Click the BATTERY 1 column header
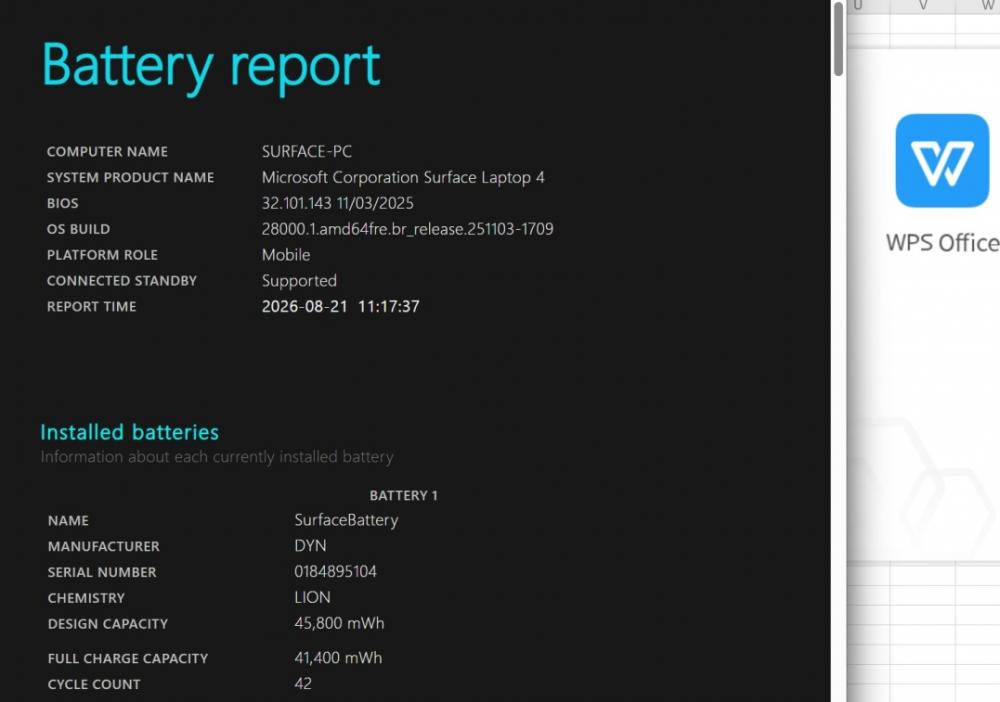 (x=404, y=495)
